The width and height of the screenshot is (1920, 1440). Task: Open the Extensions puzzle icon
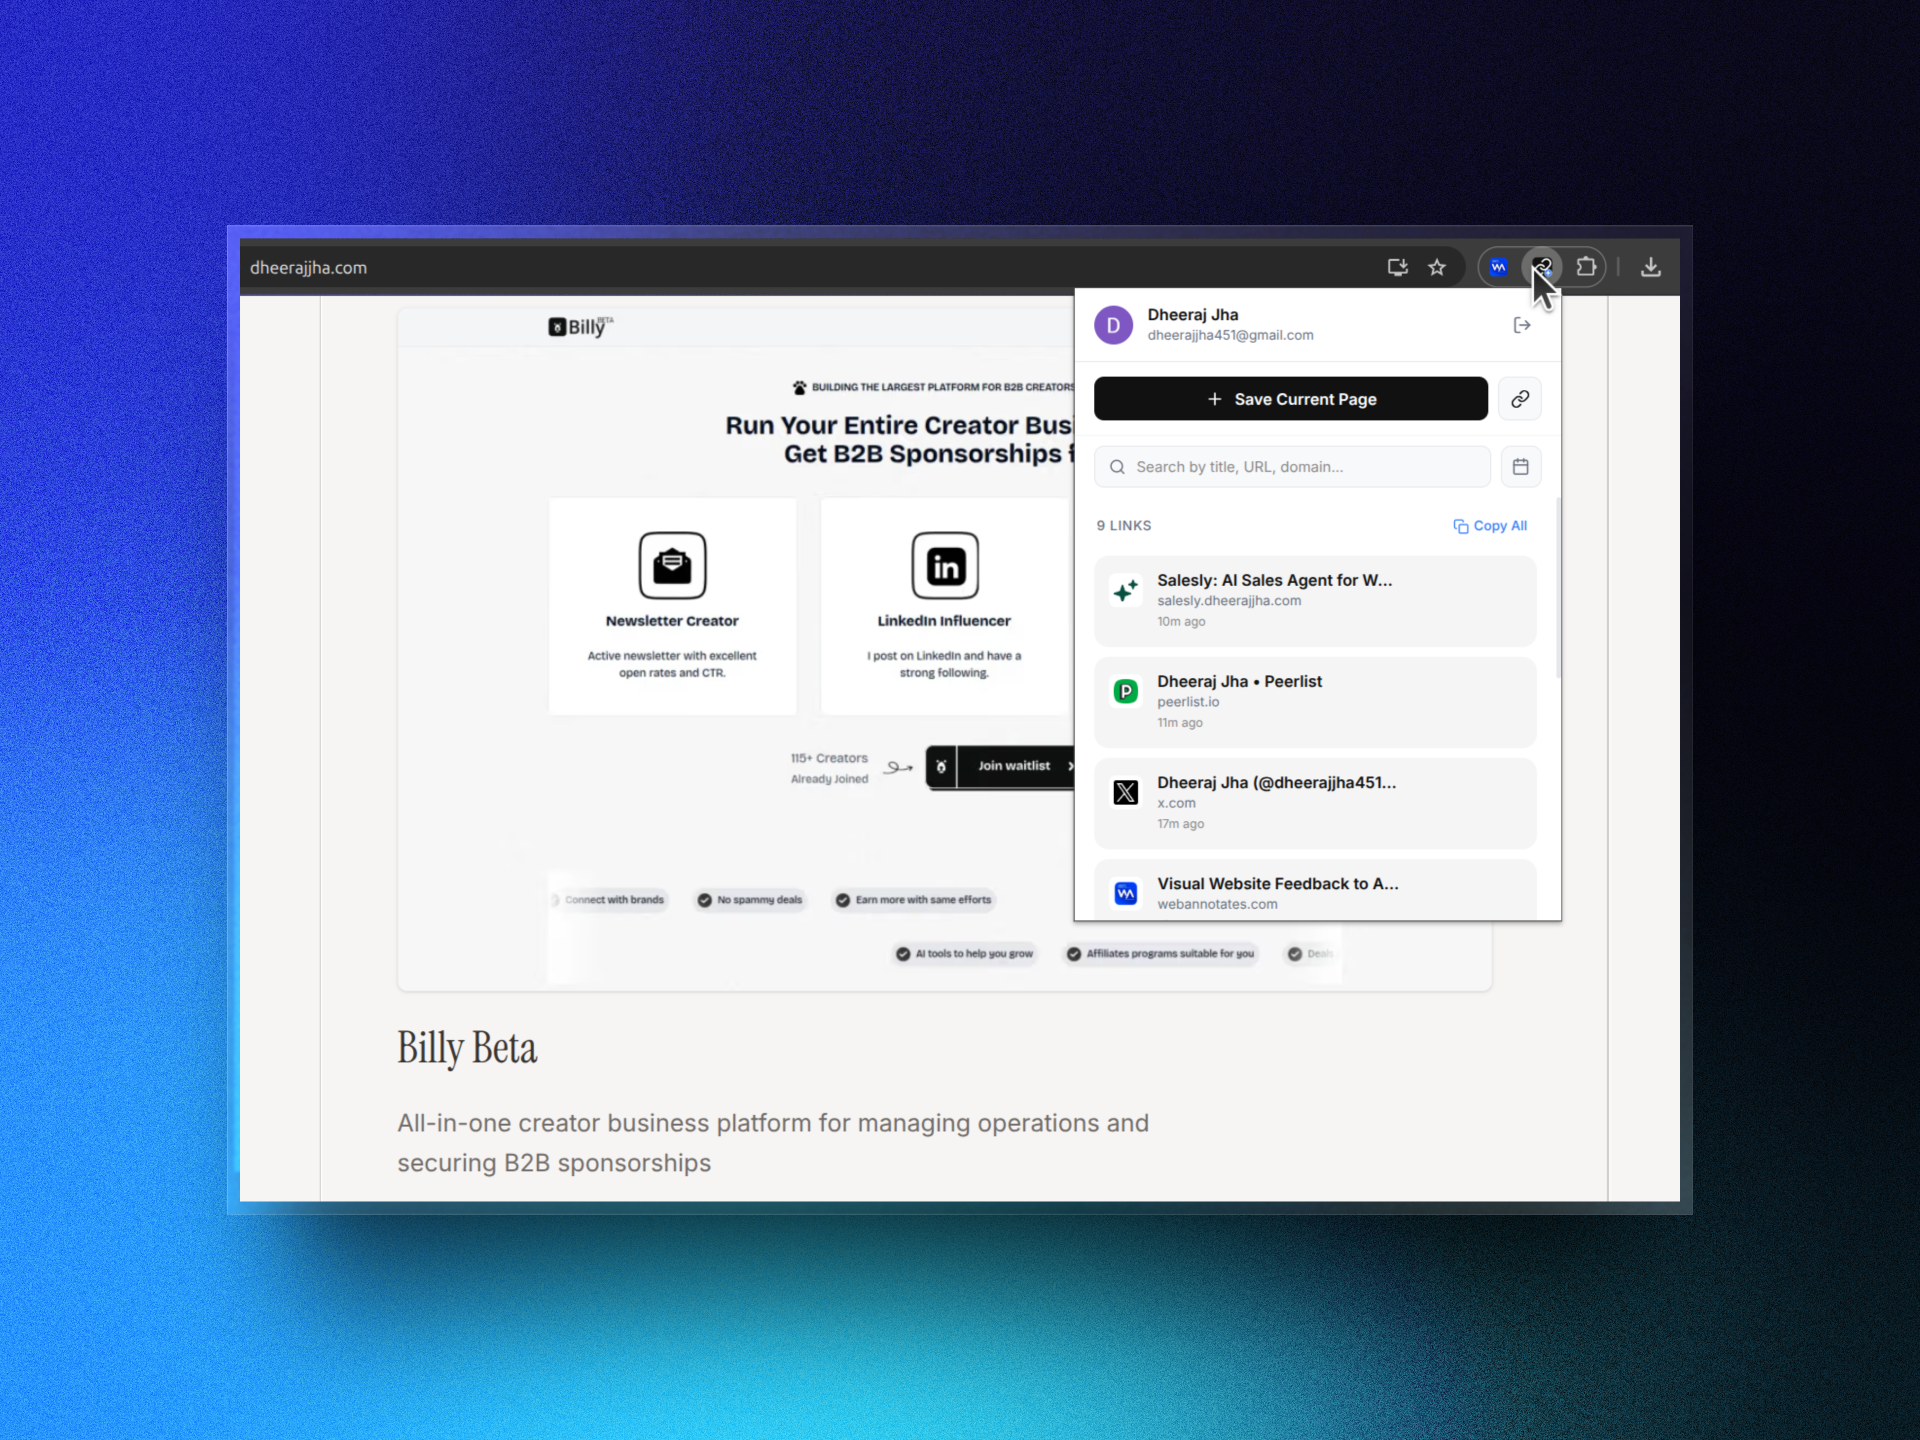click(1586, 267)
